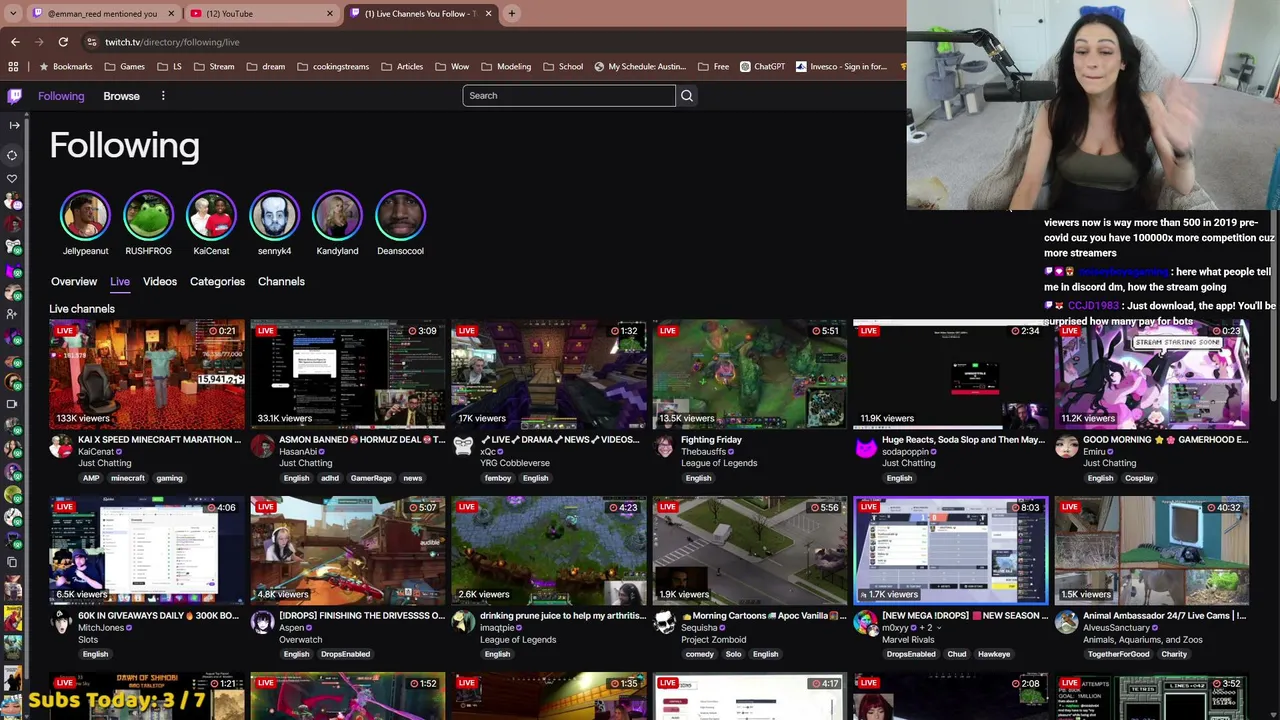Open Alveus Animal Ambassador live cam thumbnail
1280x720 pixels.
point(1152,551)
